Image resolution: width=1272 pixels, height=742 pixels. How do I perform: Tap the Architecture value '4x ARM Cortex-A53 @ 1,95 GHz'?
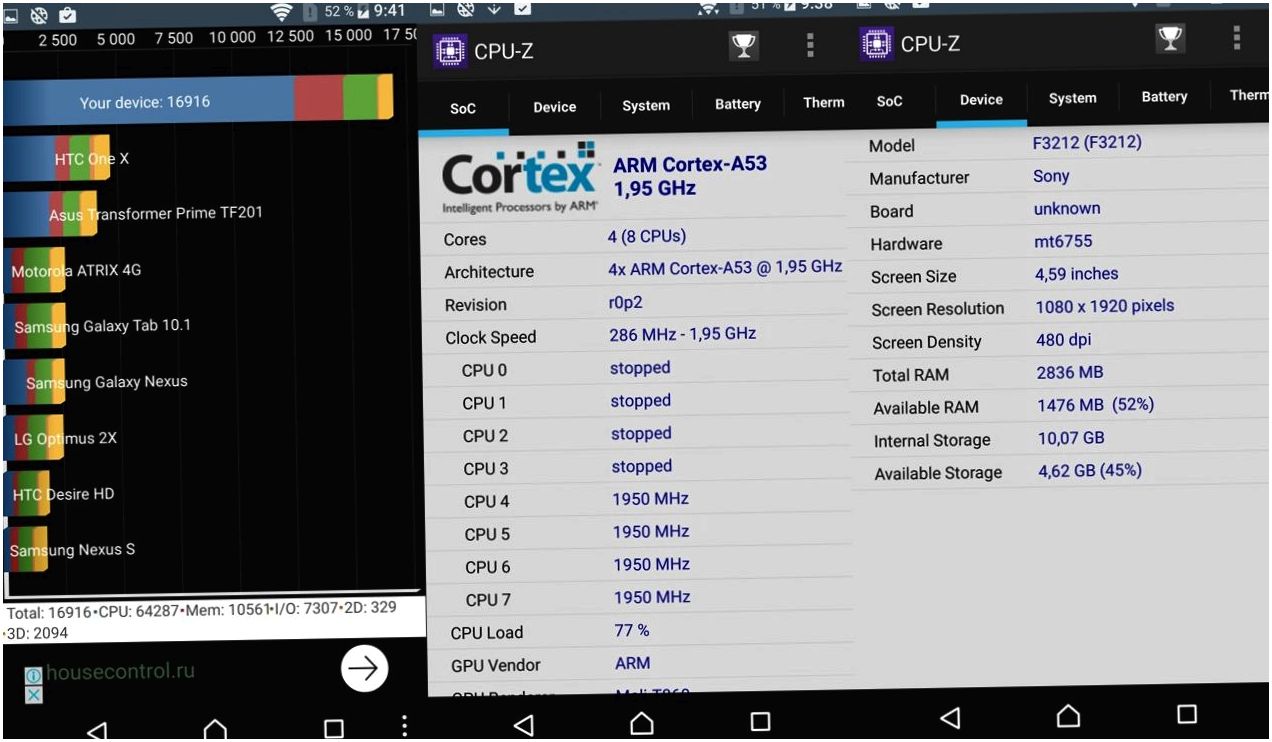pos(725,268)
